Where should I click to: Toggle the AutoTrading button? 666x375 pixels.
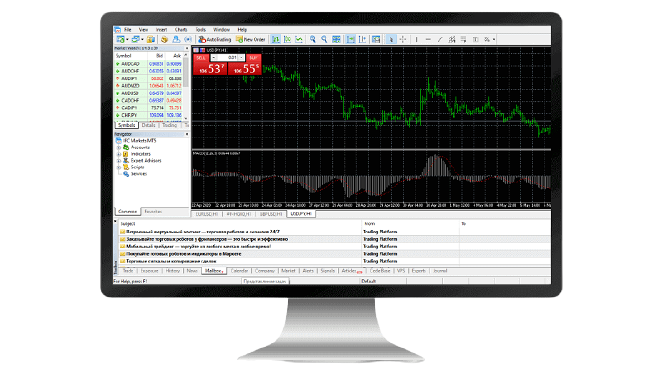coord(215,39)
